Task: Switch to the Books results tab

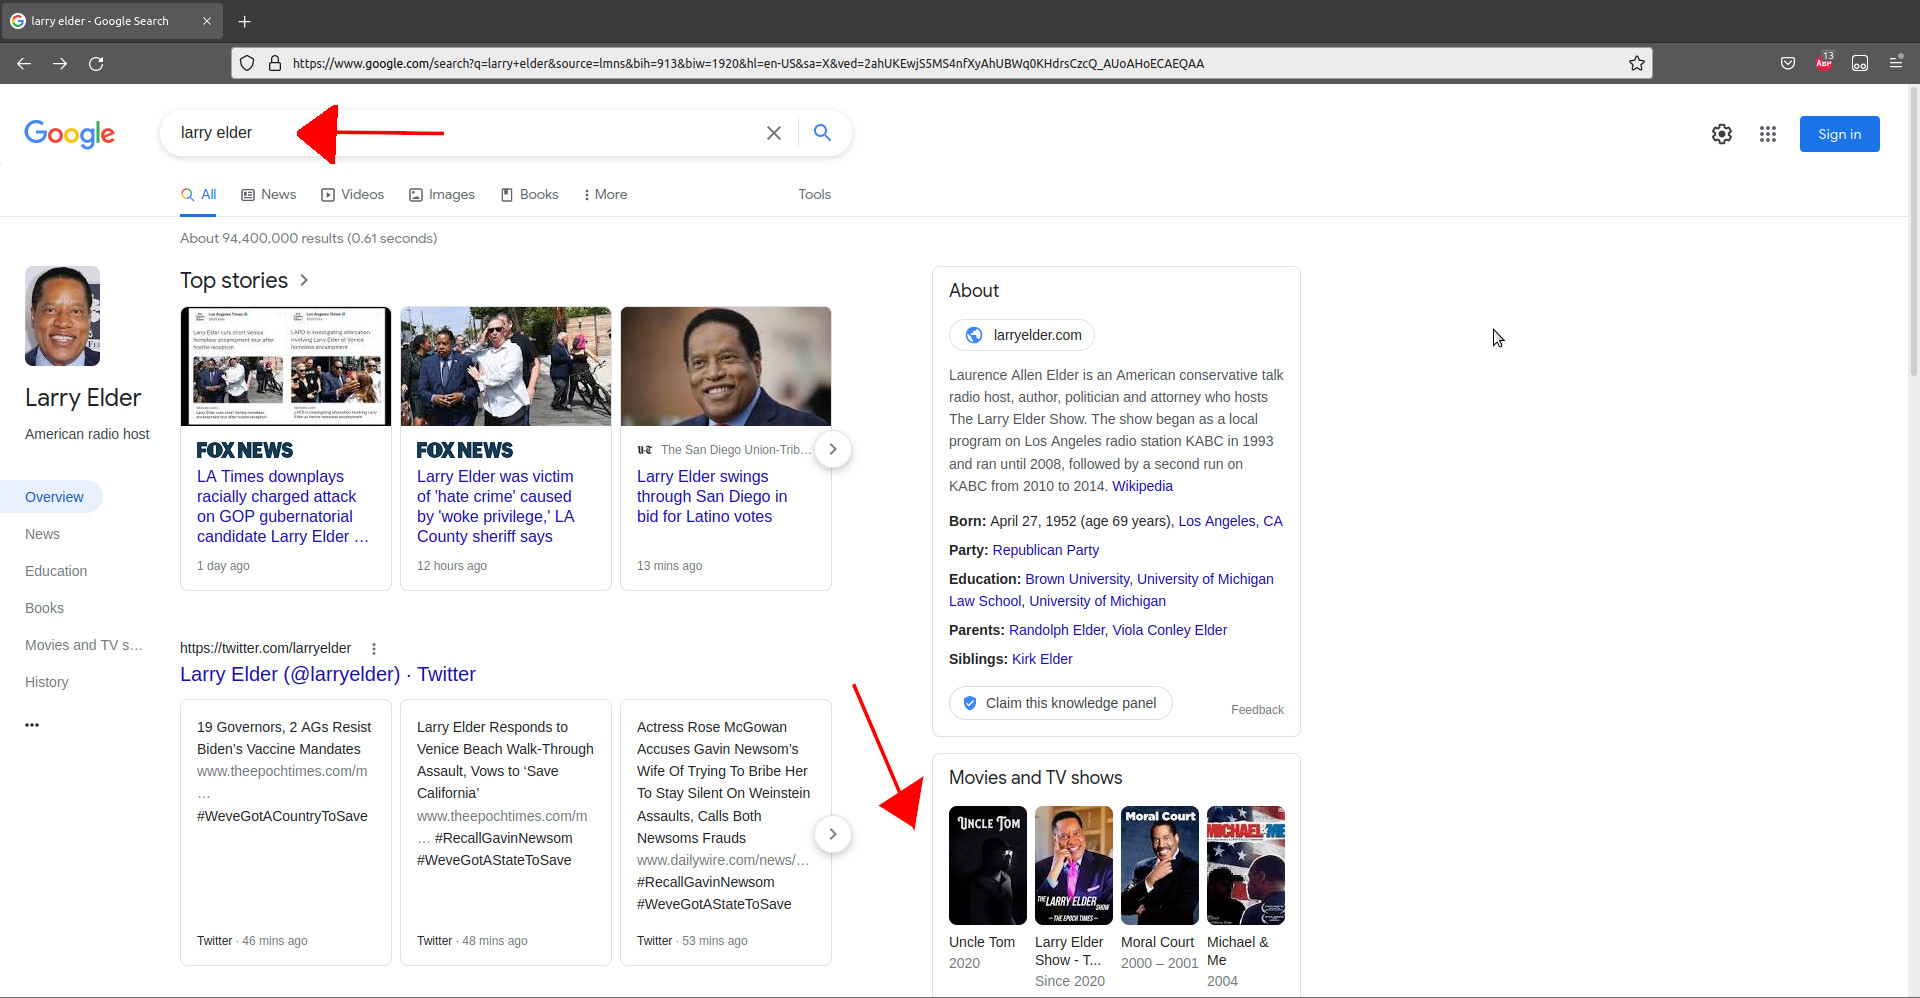Action: point(529,195)
